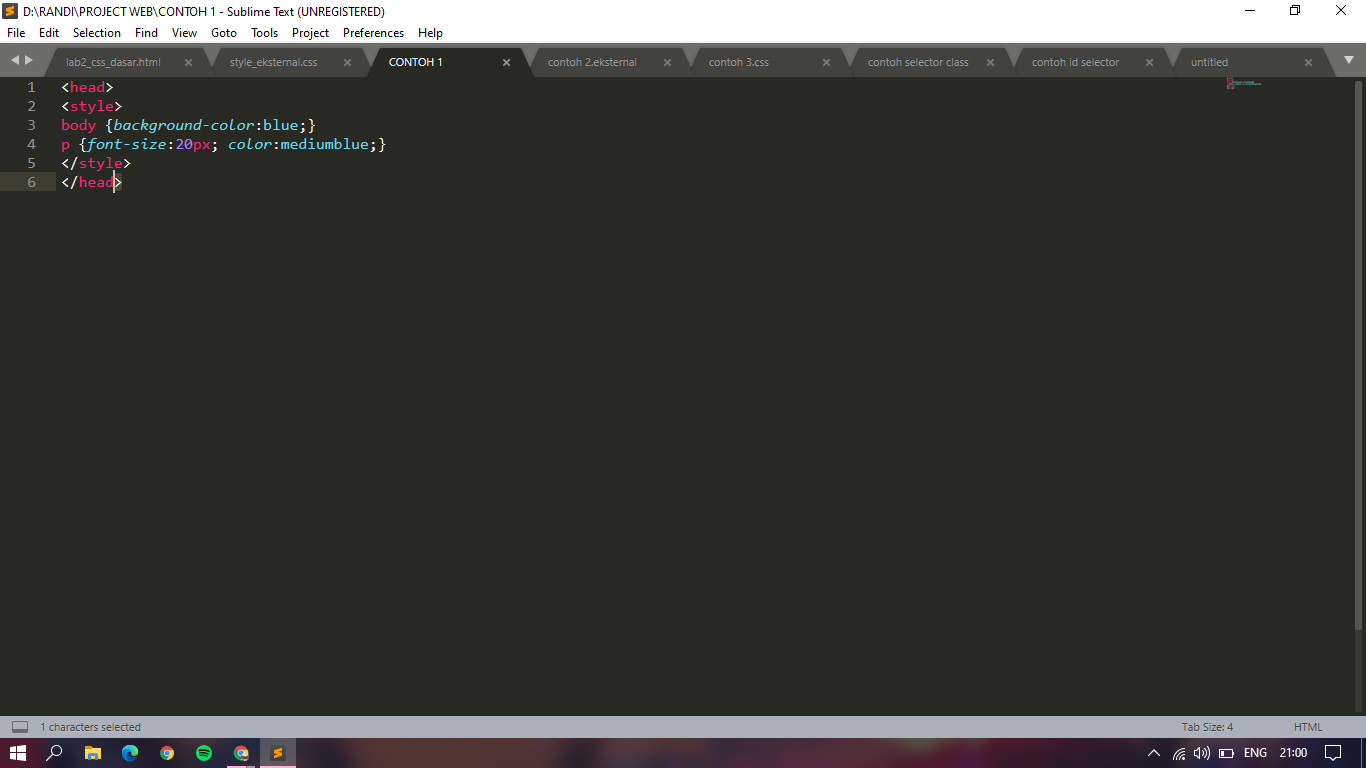Open Microsoft Edge from the taskbar
The width and height of the screenshot is (1366, 768).
tap(130, 752)
